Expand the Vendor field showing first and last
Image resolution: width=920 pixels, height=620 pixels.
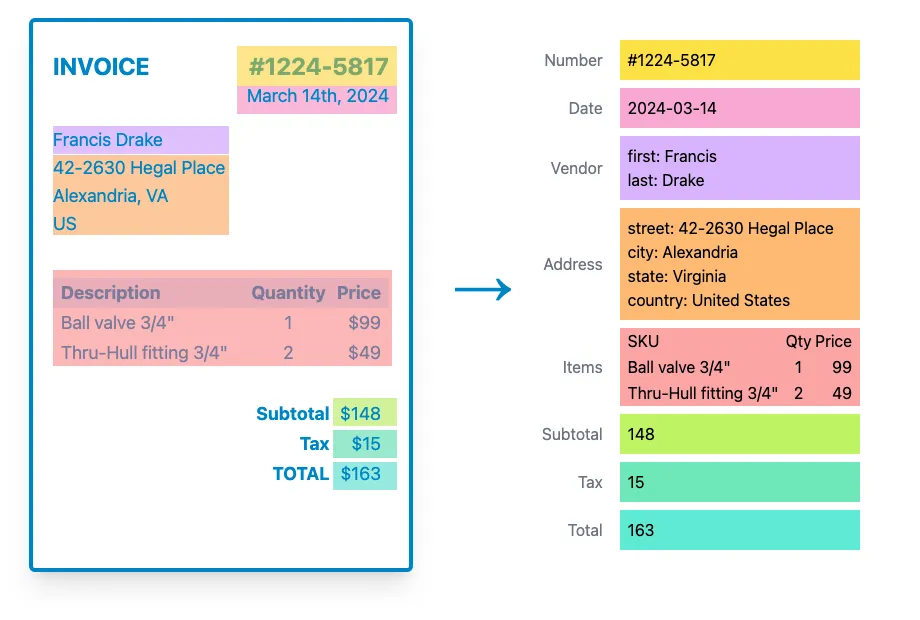tap(739, 167)
